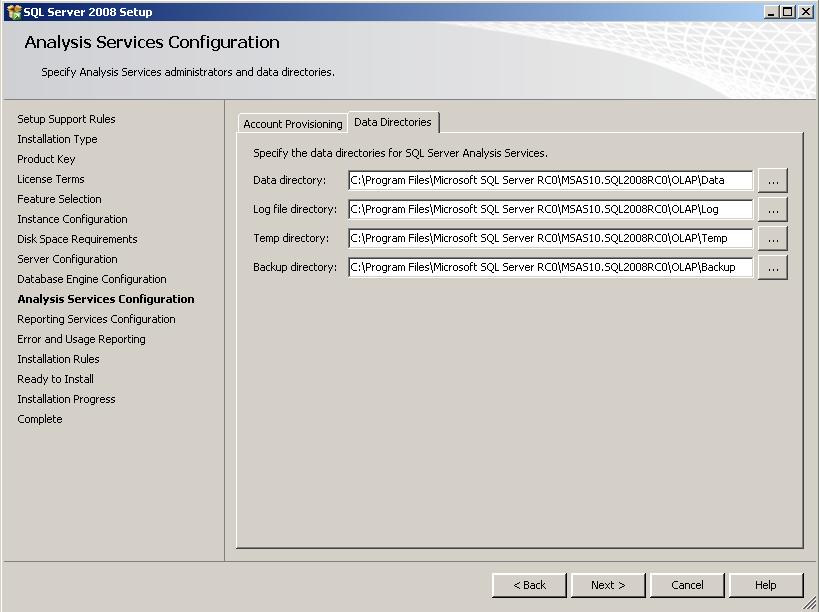Click the Database Engine Configuration step
The width and height of the screenshot is (819, 612).
coord(92,279)
